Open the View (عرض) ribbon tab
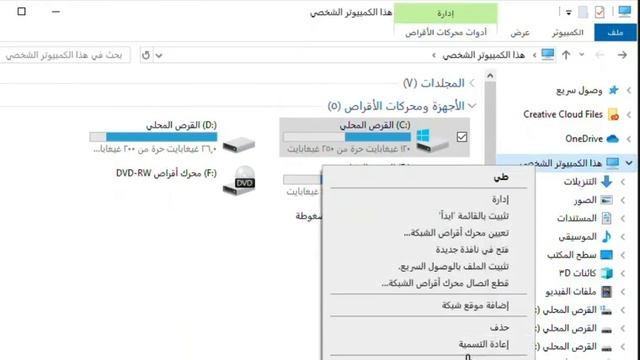The height and width of the screenshot is (360, 640). 520,33
